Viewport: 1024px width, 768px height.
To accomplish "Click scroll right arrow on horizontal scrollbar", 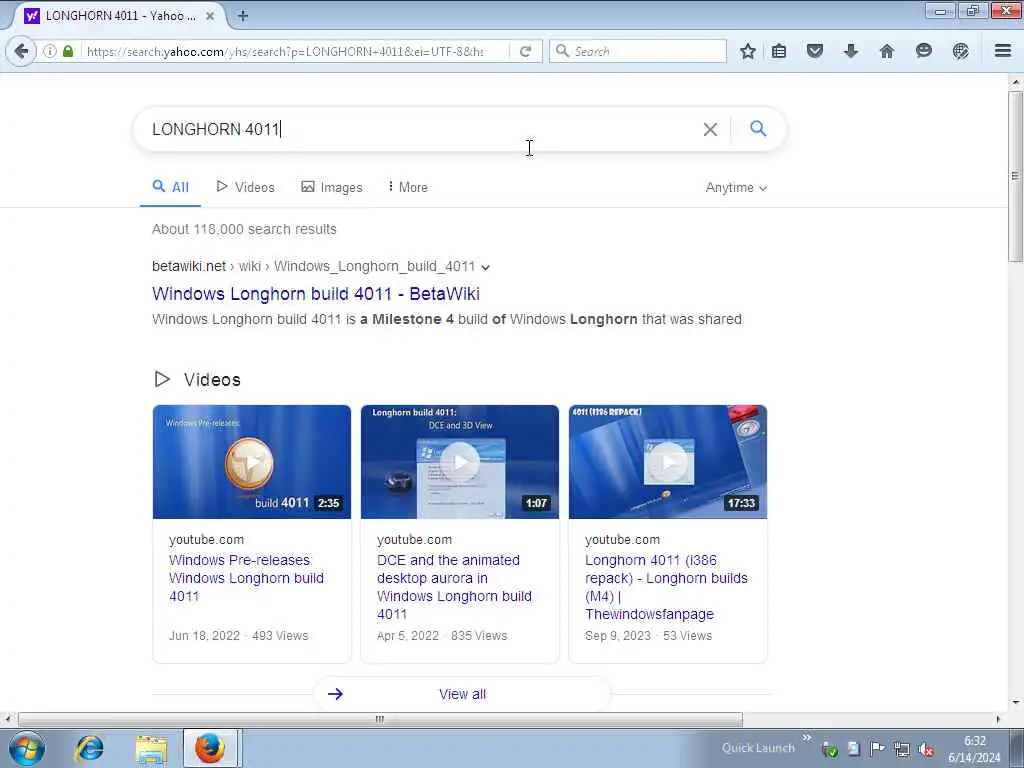I will click(x=998, y=720).
